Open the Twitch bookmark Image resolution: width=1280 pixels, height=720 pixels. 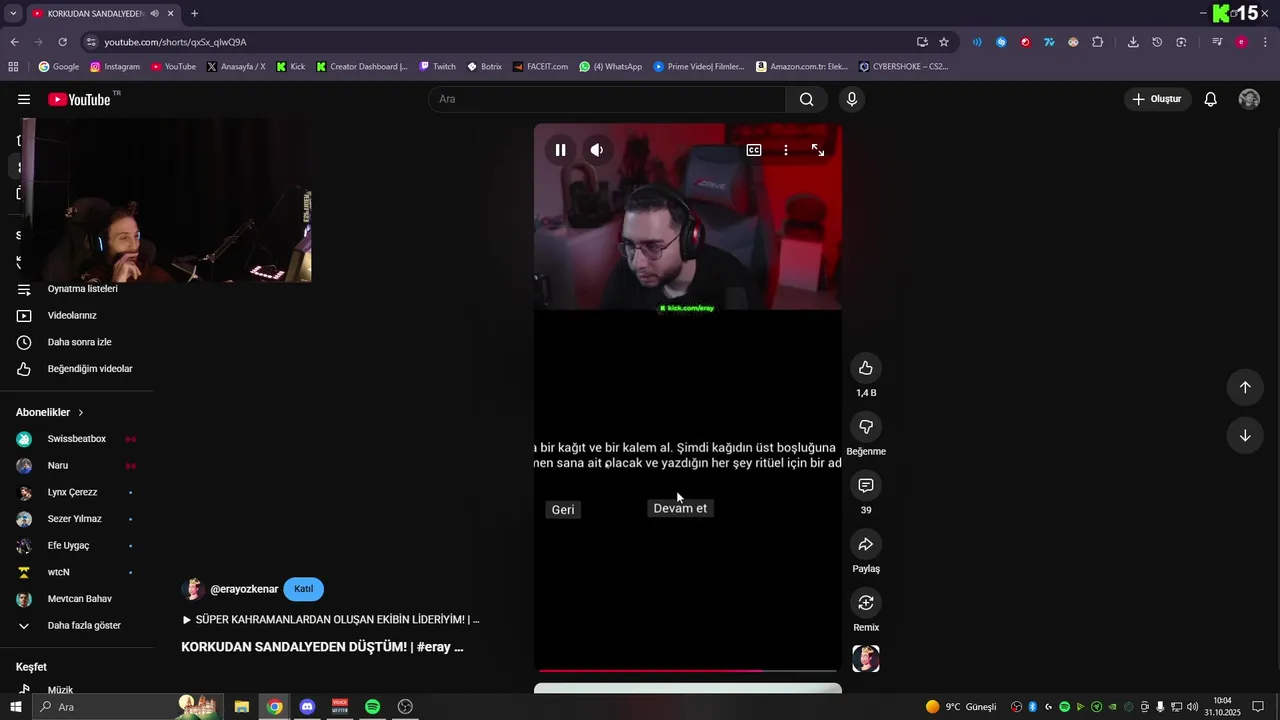(x=437, y=67)
